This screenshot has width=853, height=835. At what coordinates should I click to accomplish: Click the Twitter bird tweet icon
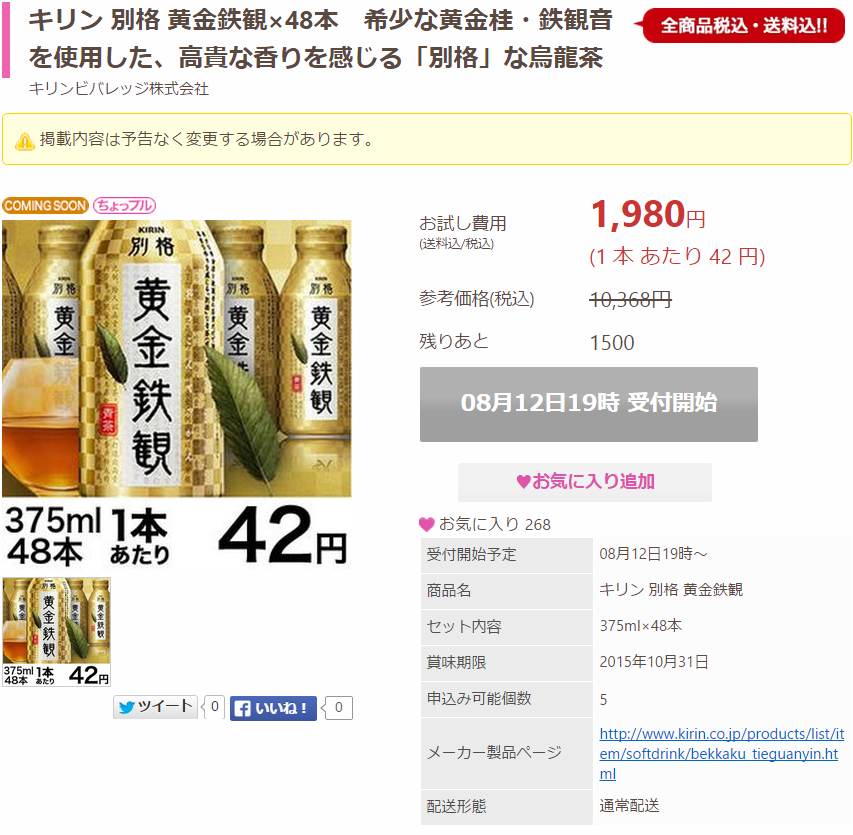127,707
